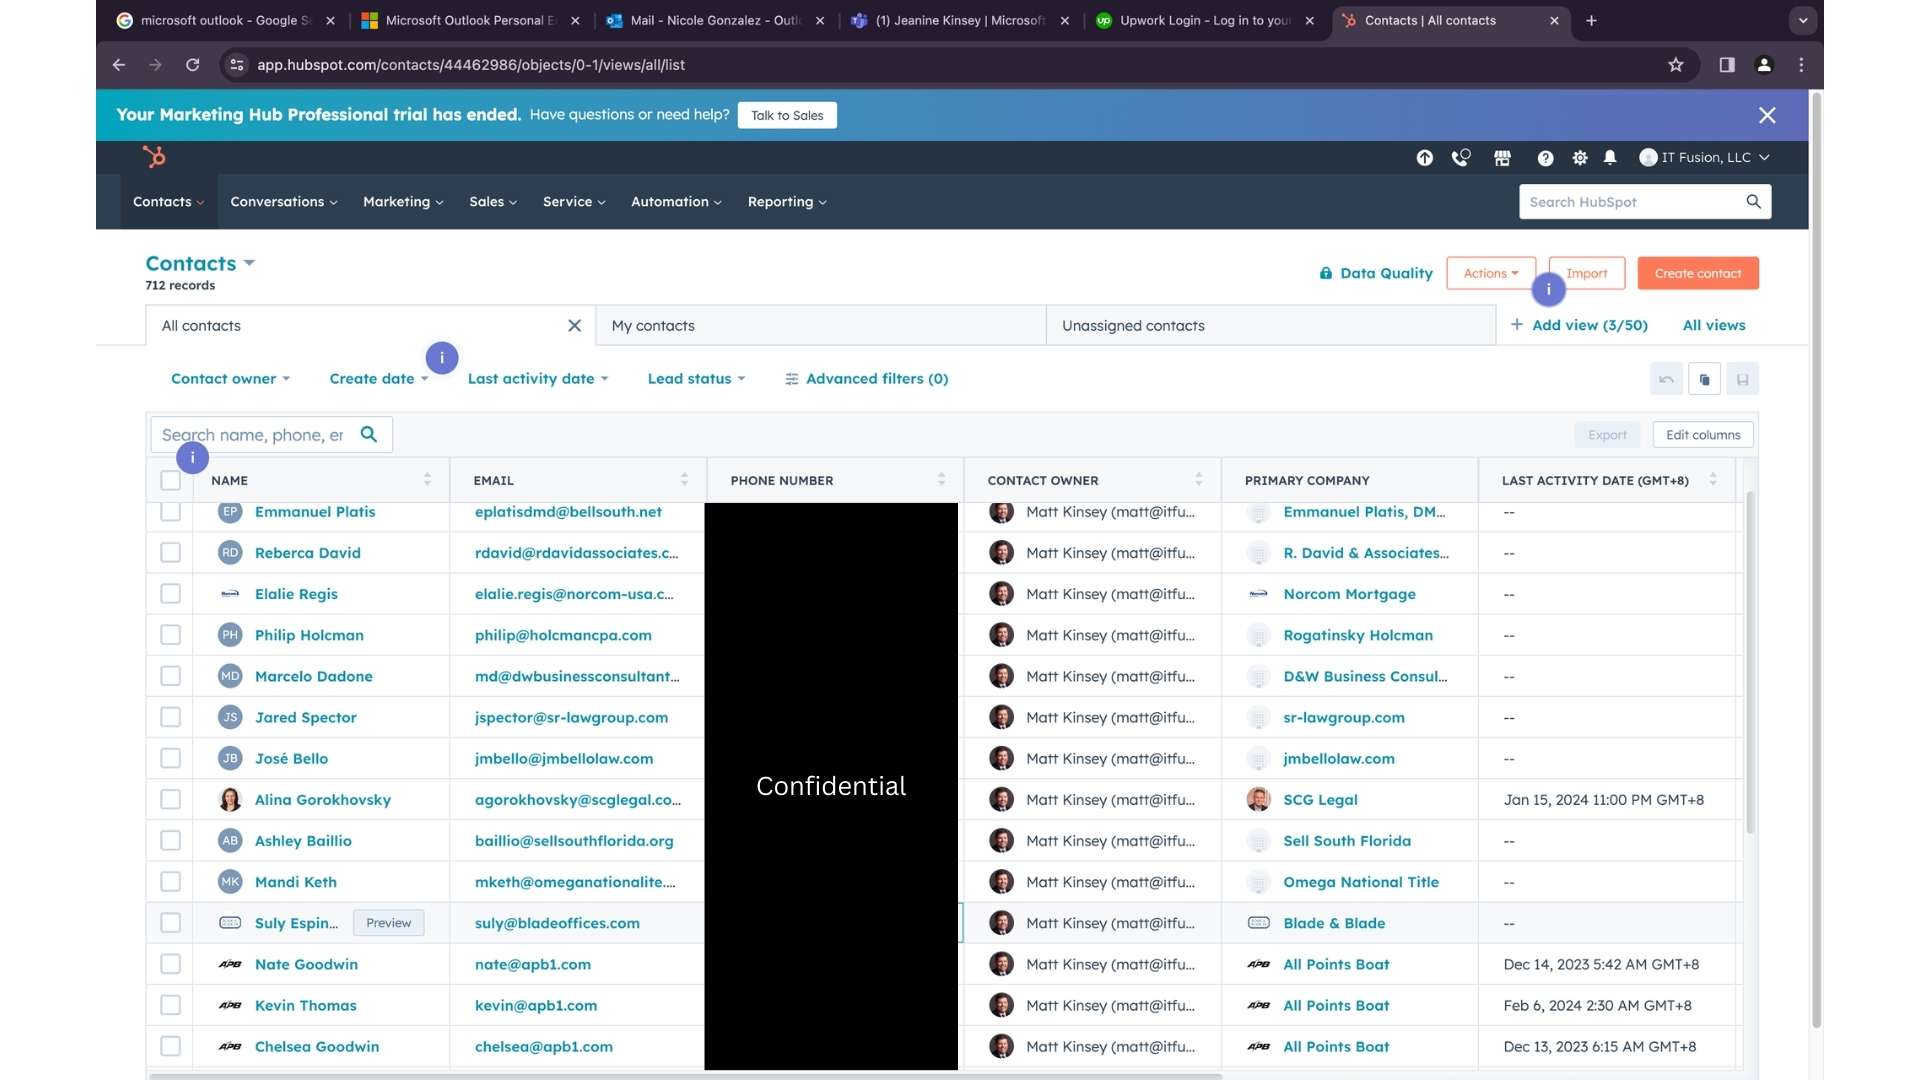This screenshot has width=1920, height=1080.
Task: Open the help question mark icon
Action: pos(1545,158)
